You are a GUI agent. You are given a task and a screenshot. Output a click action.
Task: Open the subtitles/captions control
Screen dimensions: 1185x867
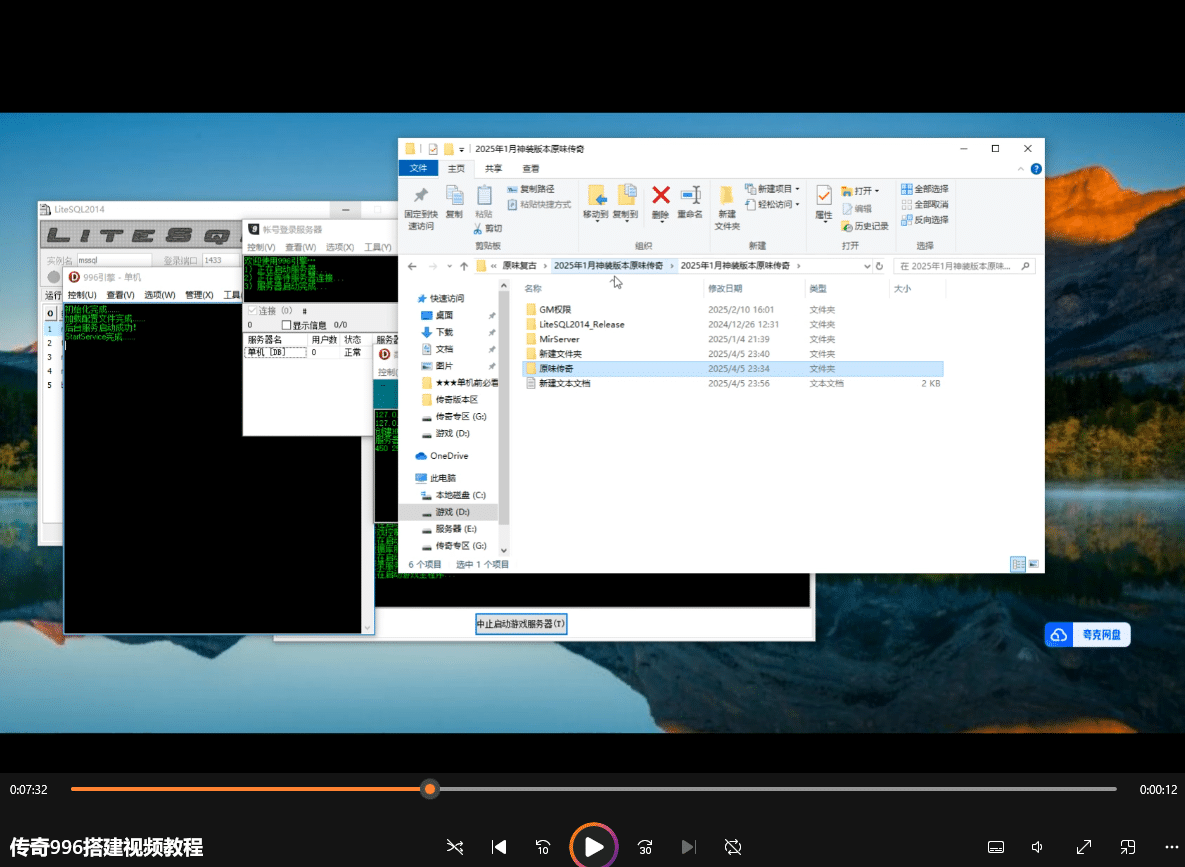coord(996,847)
